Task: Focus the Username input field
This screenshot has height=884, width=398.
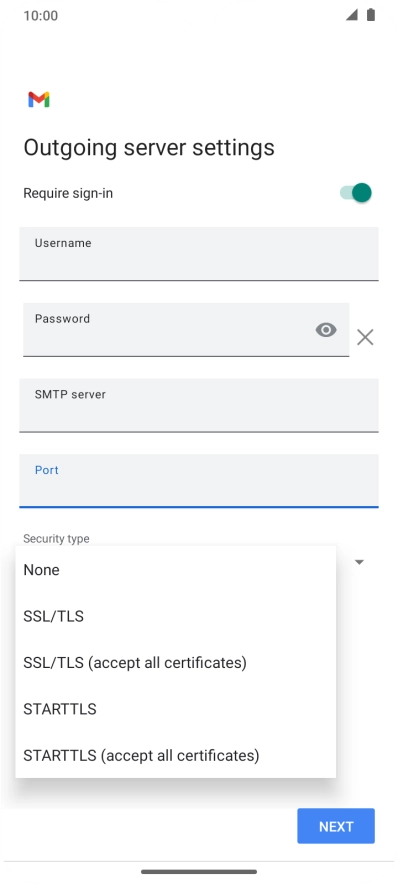Action: [x=199, y=254]
